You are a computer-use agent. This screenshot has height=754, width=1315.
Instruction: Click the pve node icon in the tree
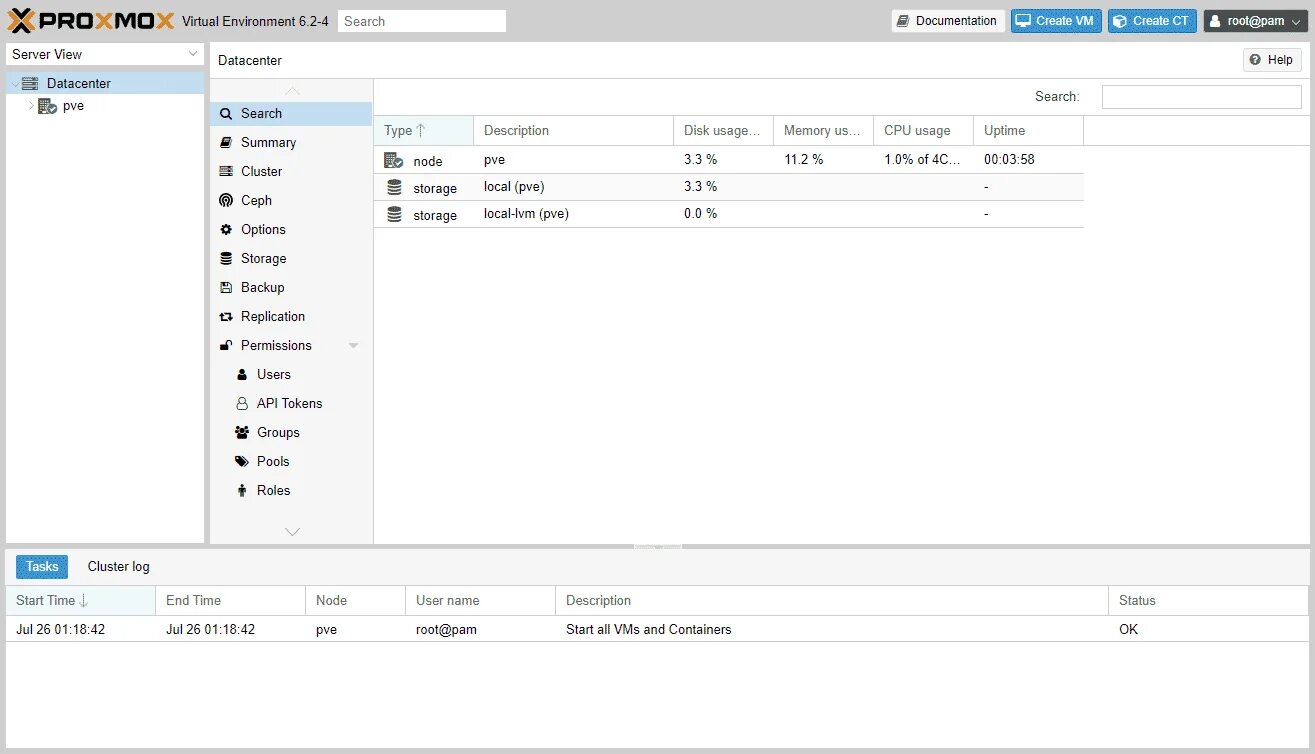pos(47,106)
